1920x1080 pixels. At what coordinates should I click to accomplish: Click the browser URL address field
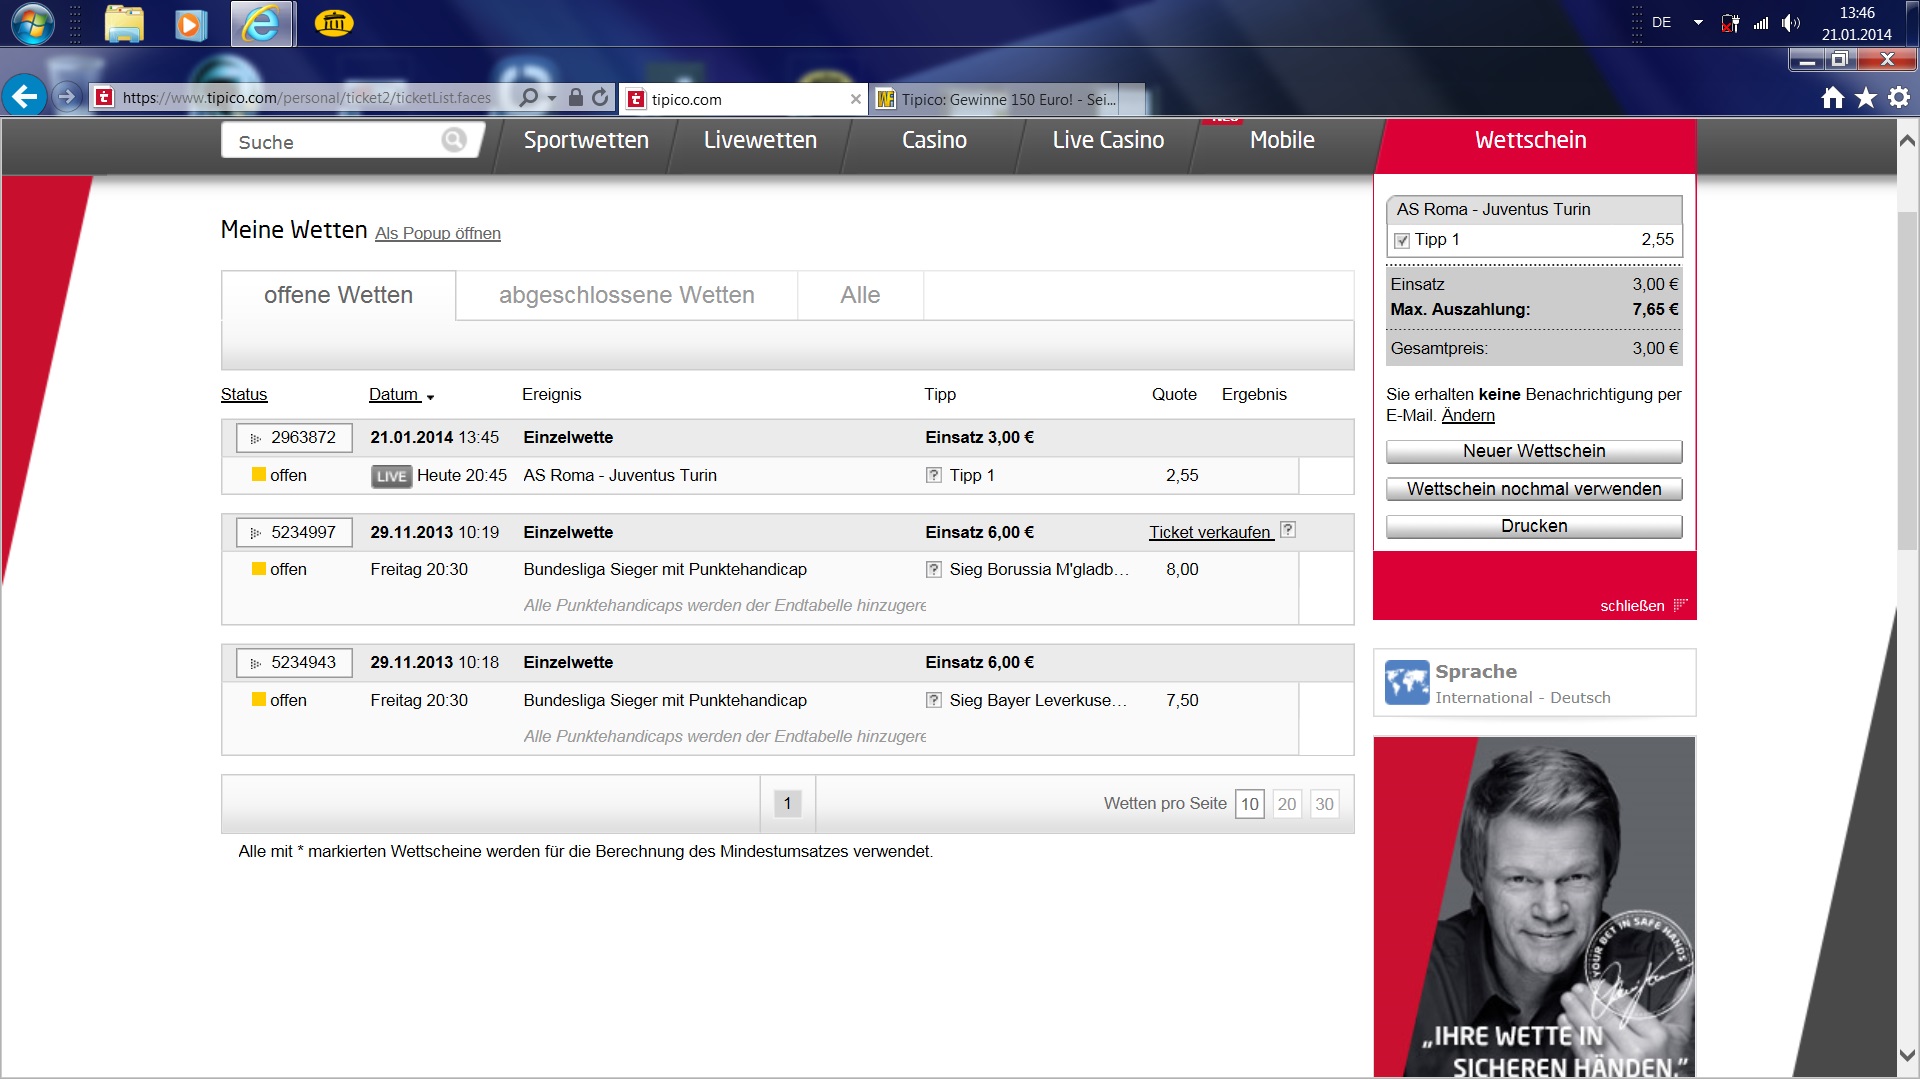pyautogui.click(x=306, y=98)
